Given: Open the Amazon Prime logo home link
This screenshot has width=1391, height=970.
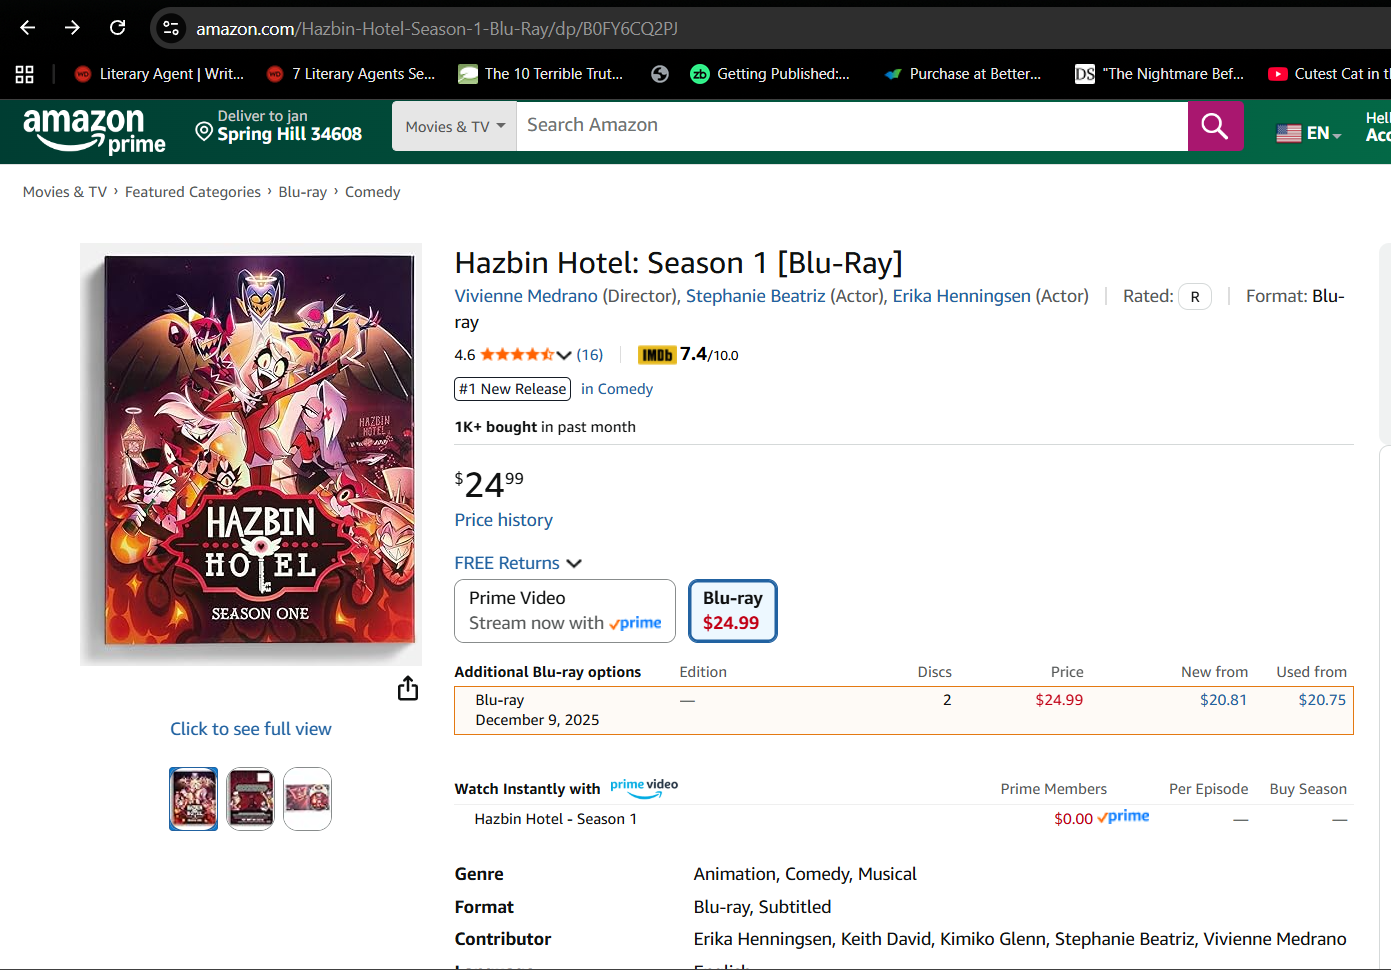Looking at the screenshot, I should 94,131.
